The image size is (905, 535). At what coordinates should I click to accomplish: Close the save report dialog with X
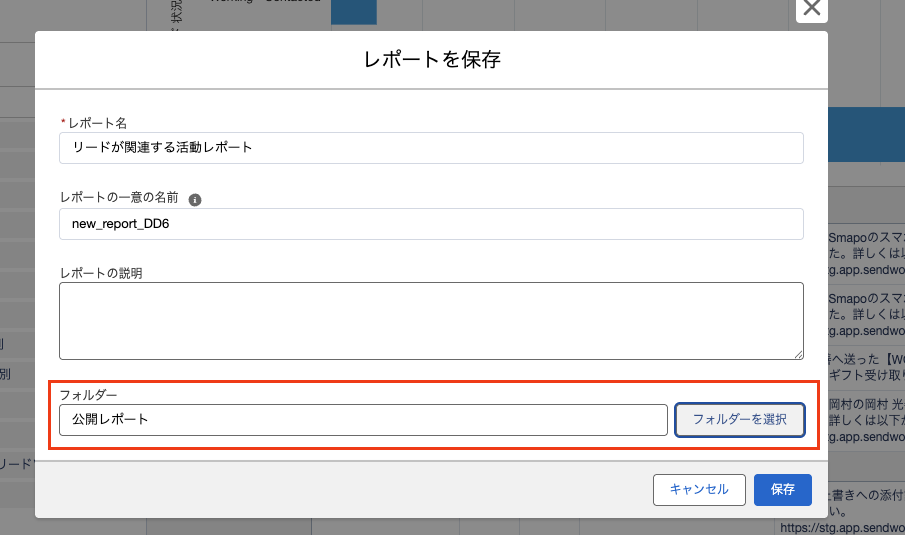[x=811, y=9]
